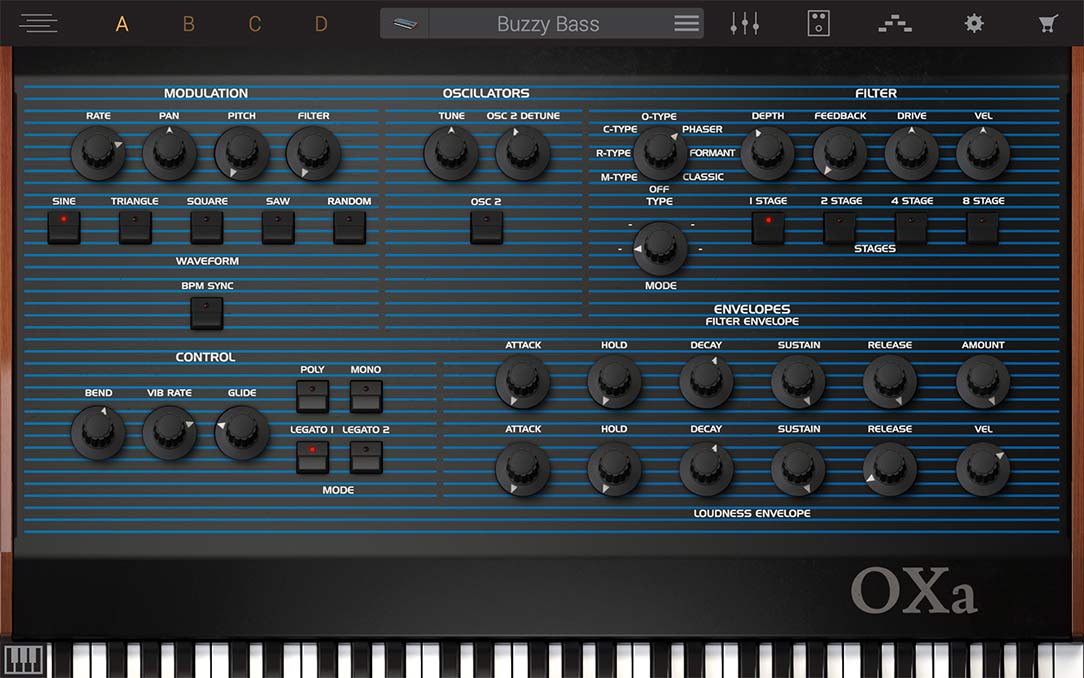Switch to part B tab
Viewport: 1084px width, 678px height.
click(x=188, y=24)
